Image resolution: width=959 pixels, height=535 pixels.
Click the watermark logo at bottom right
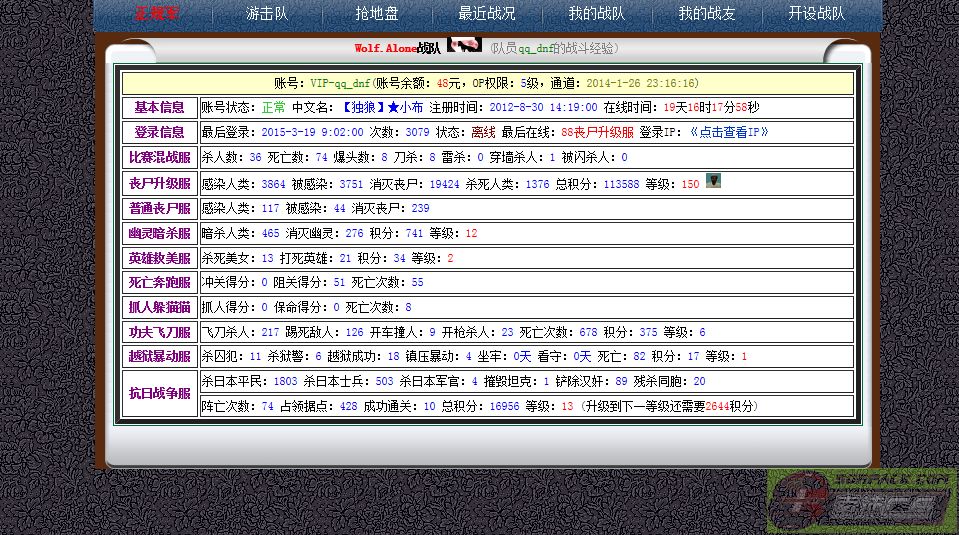(x=862, y=501)
